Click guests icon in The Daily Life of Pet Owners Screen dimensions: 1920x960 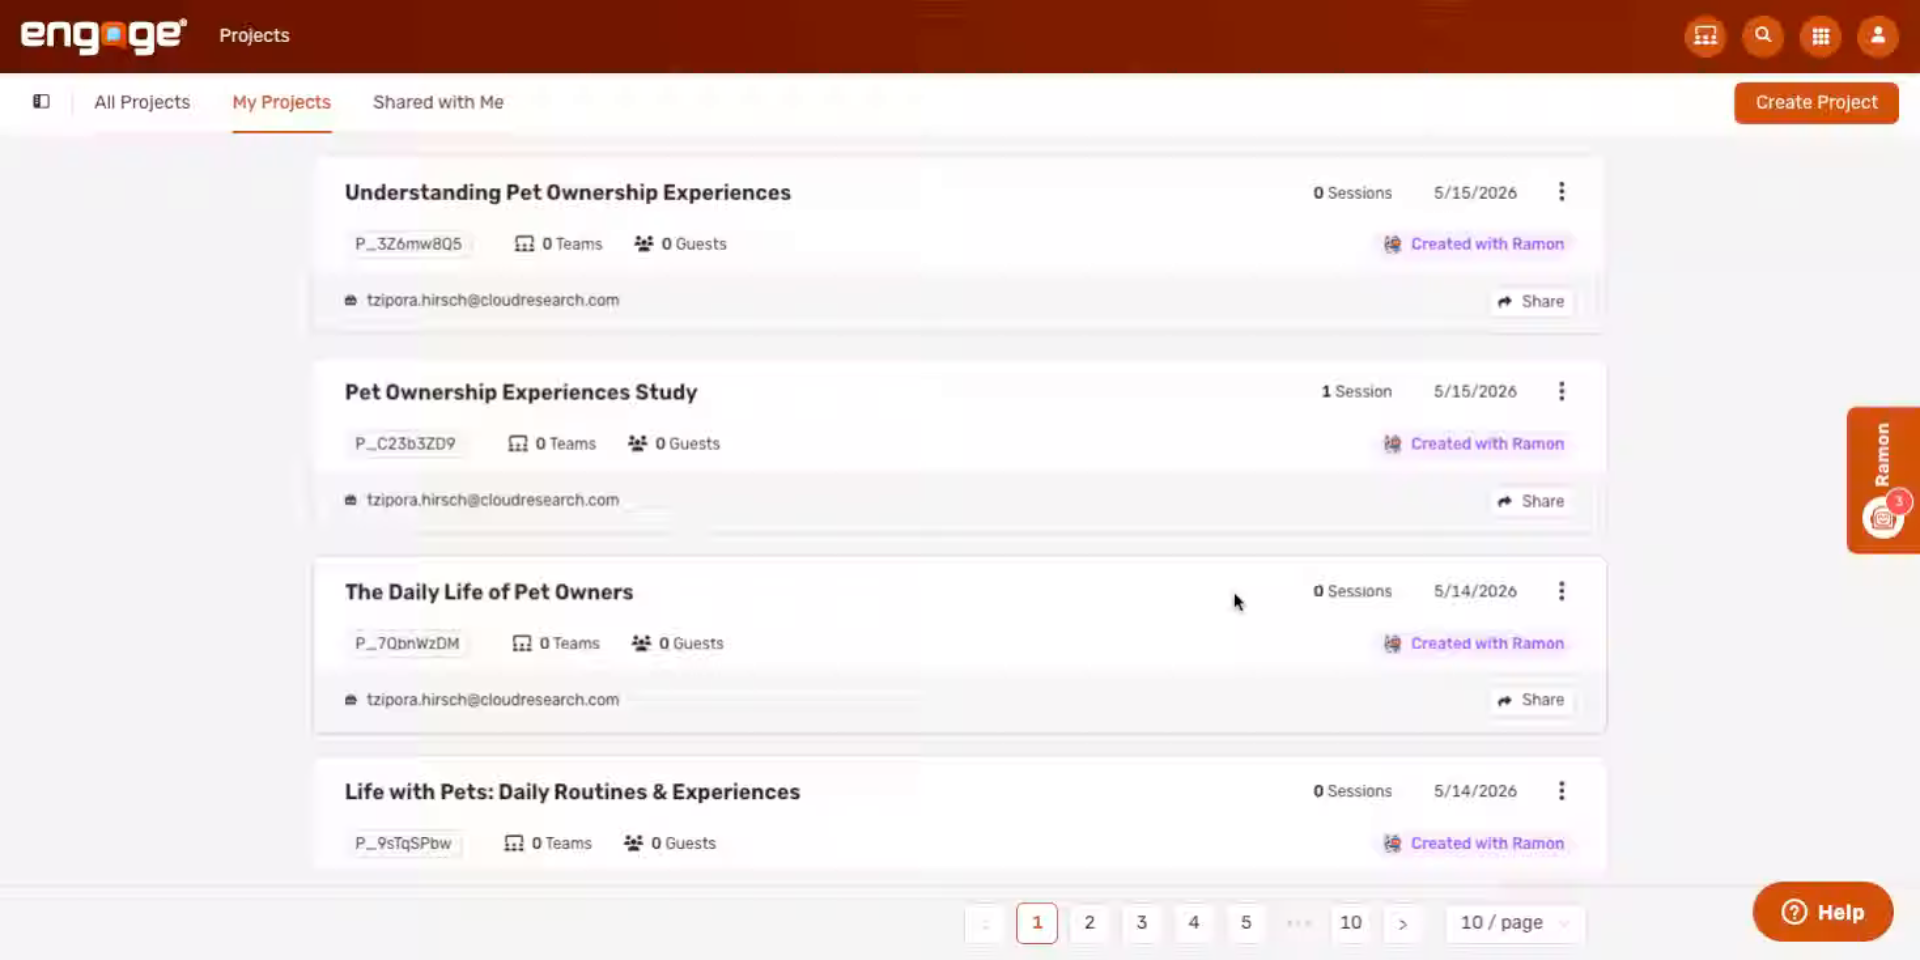pyautogui.click(x=641, y=644)
